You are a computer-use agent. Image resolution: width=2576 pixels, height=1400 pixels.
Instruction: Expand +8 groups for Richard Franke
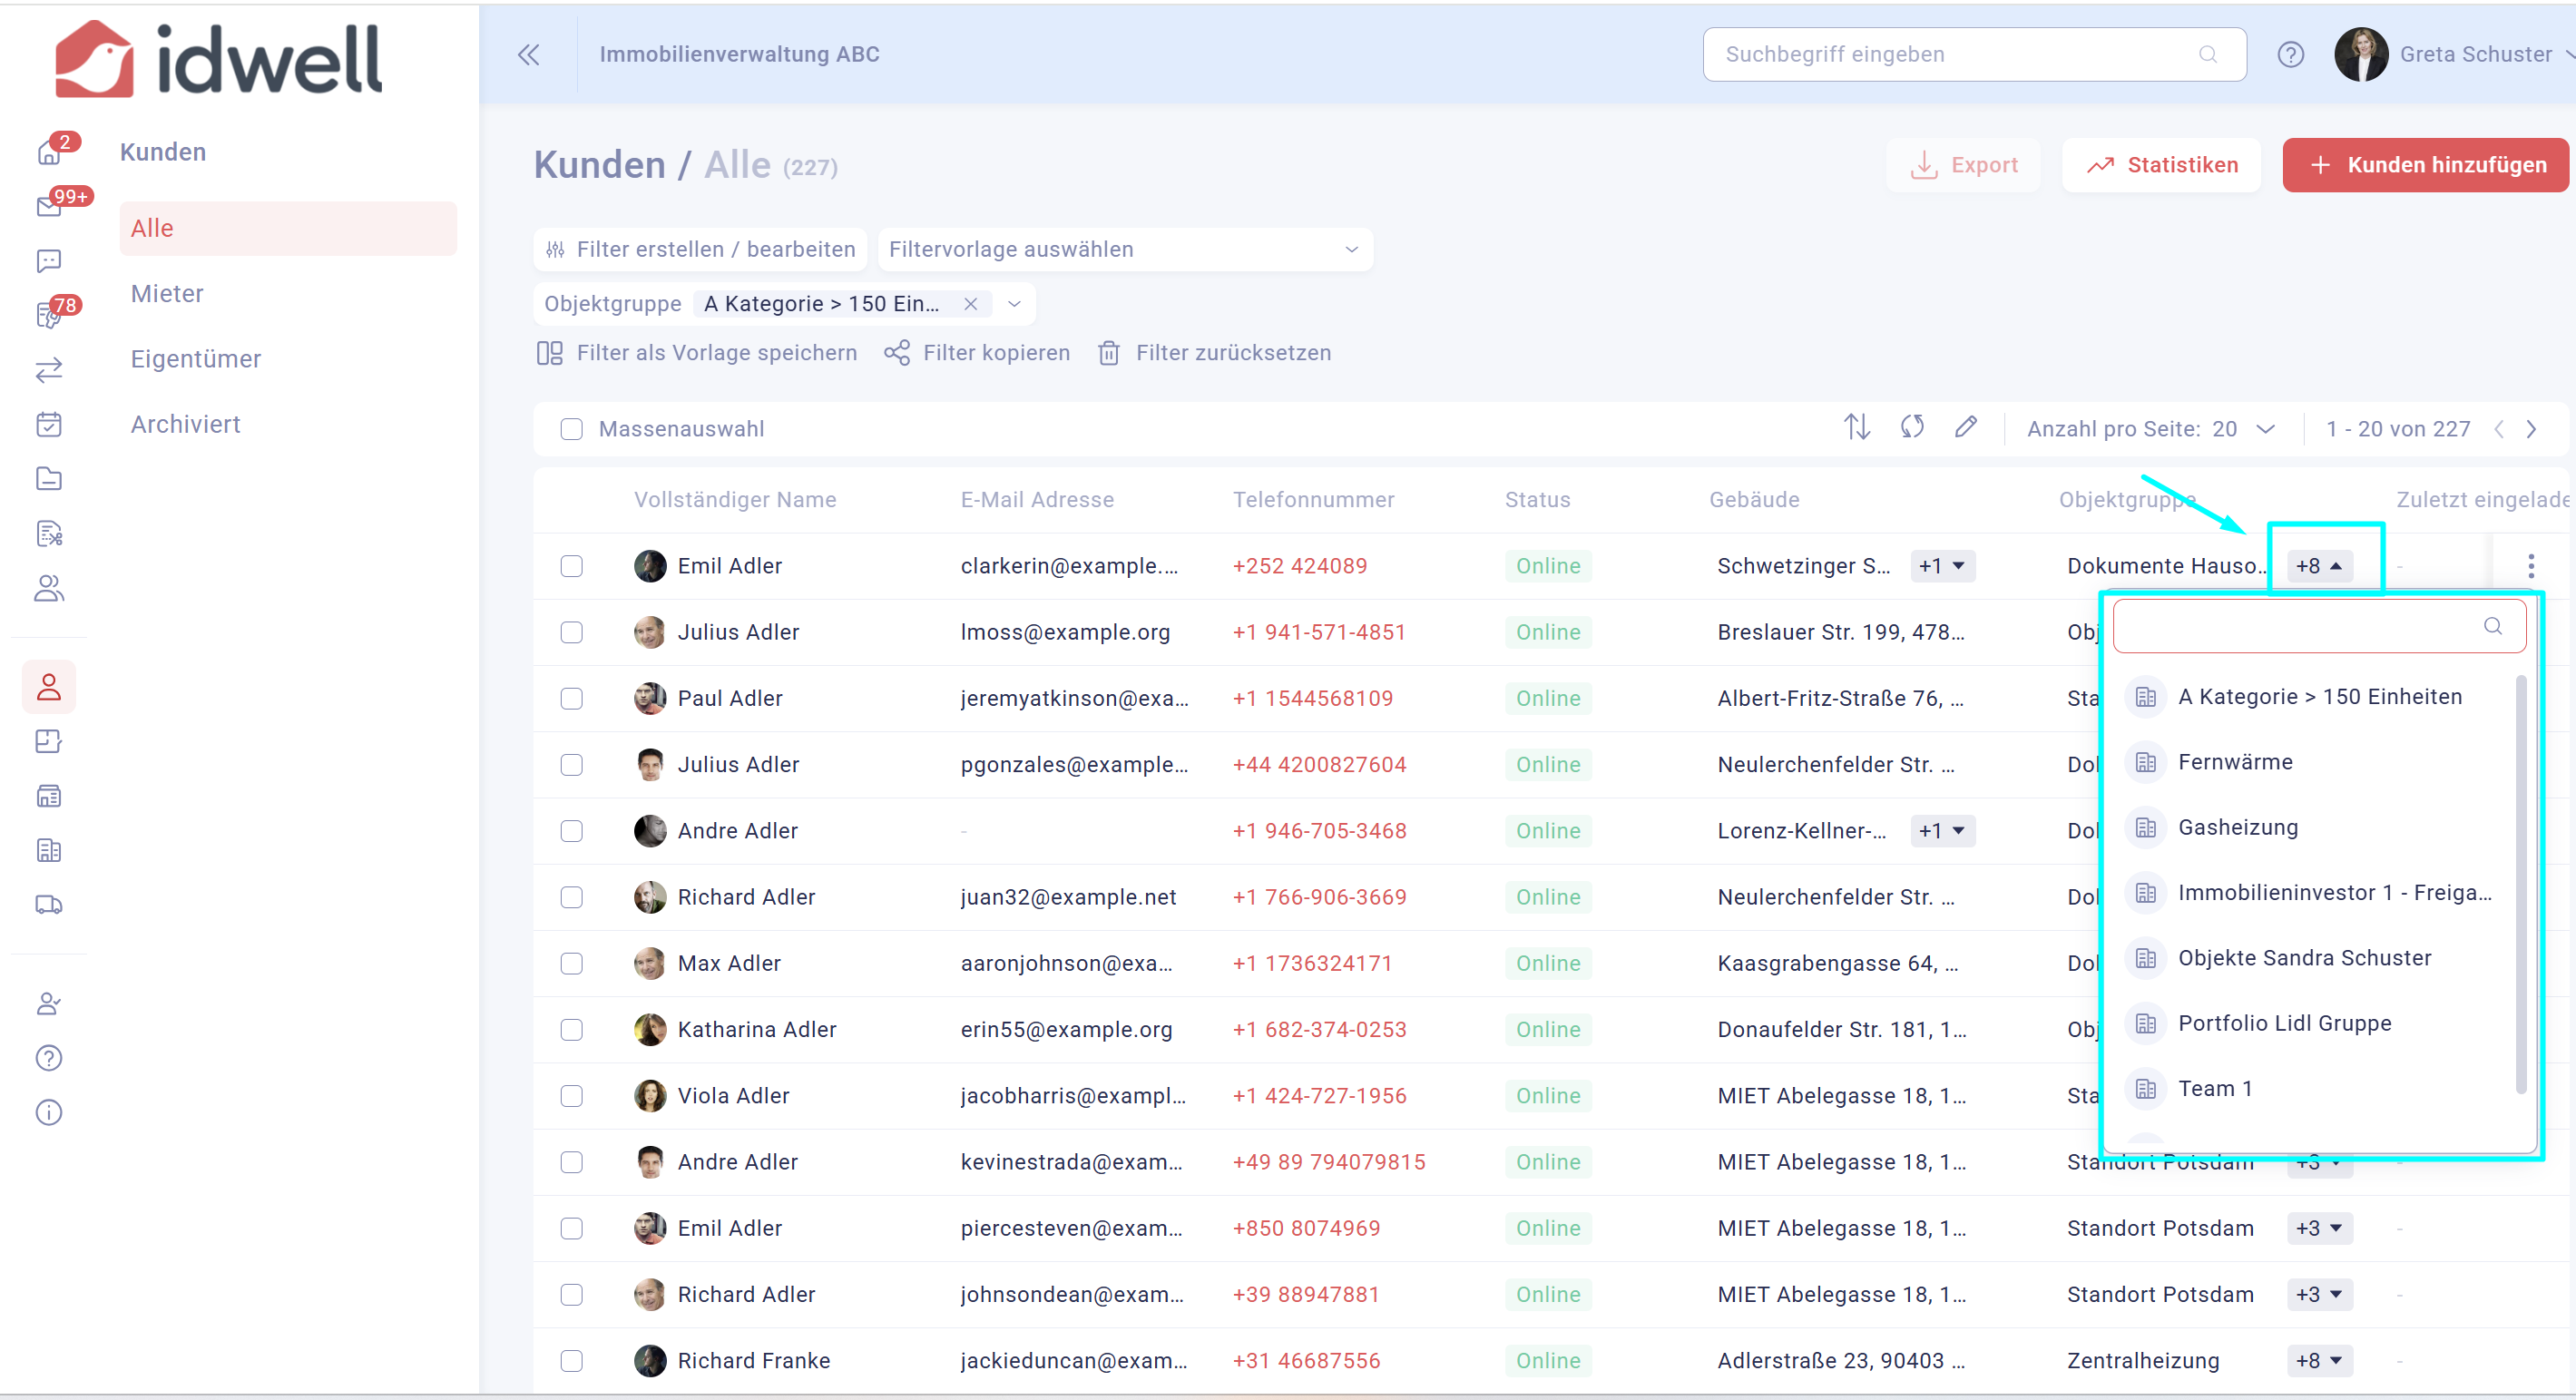point(2319,1361)
